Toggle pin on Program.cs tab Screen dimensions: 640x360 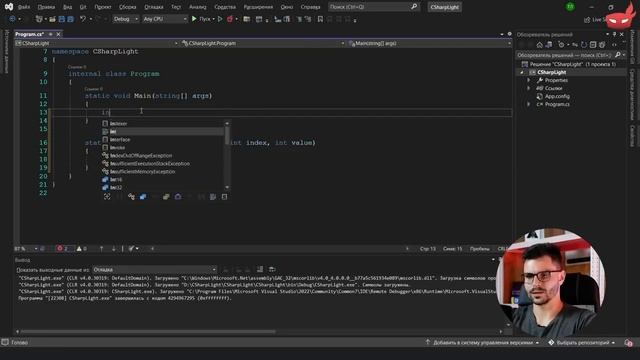[51, 34]
